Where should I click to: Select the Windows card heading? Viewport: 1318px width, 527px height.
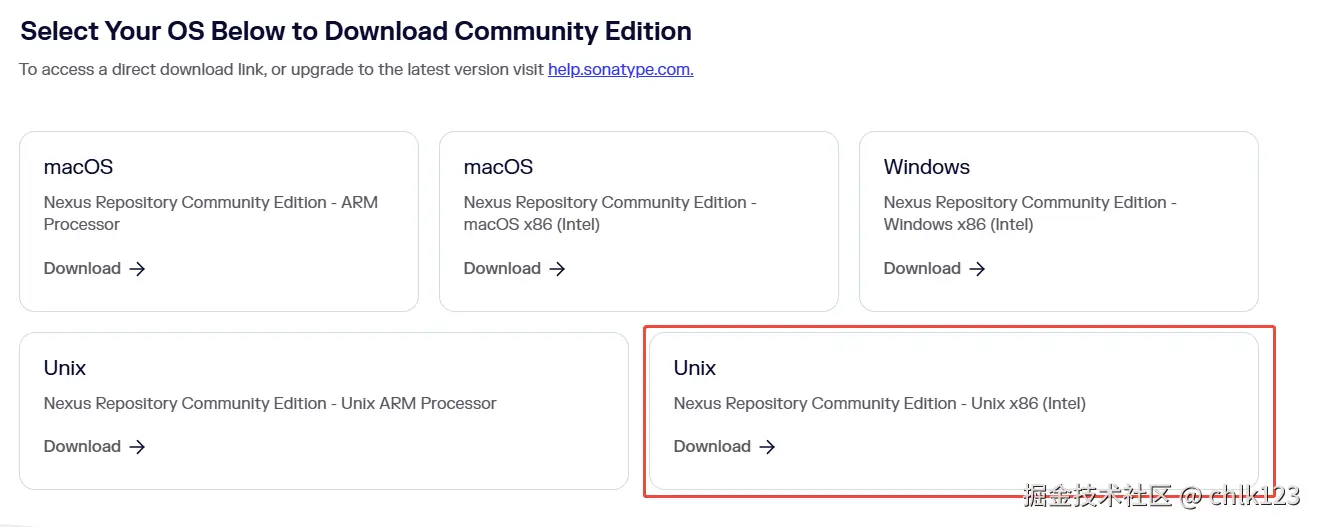[926, 167]
